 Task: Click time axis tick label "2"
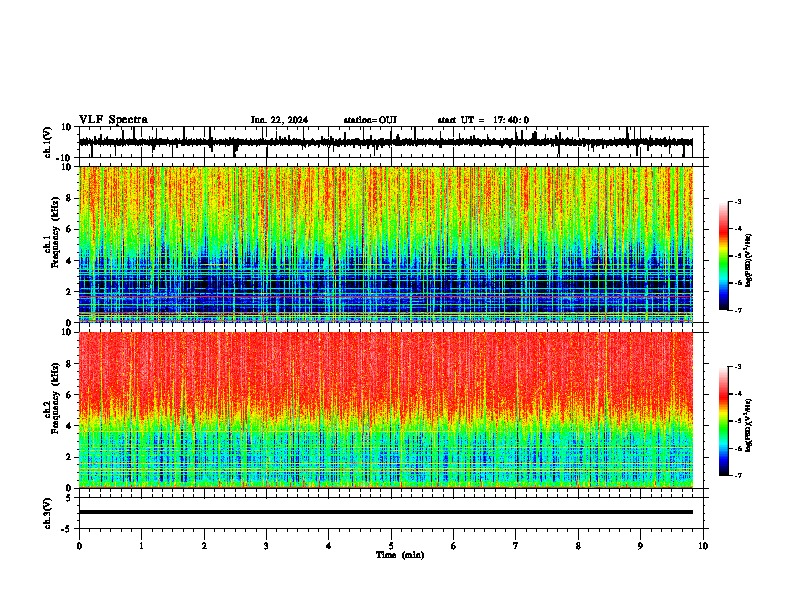click(204, 546)
